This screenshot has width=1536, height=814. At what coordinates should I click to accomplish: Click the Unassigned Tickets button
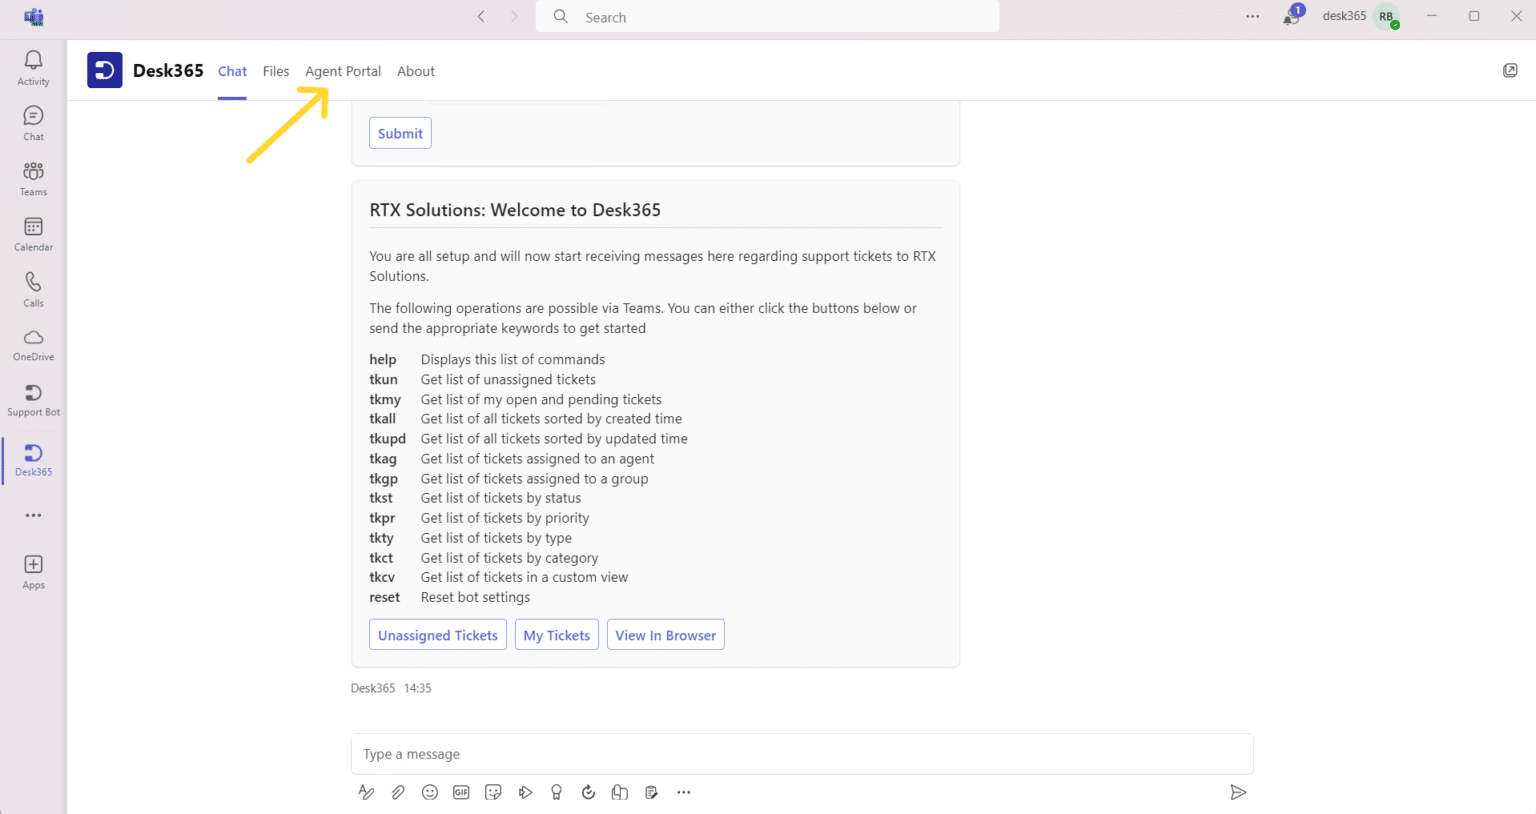[437, 634]
